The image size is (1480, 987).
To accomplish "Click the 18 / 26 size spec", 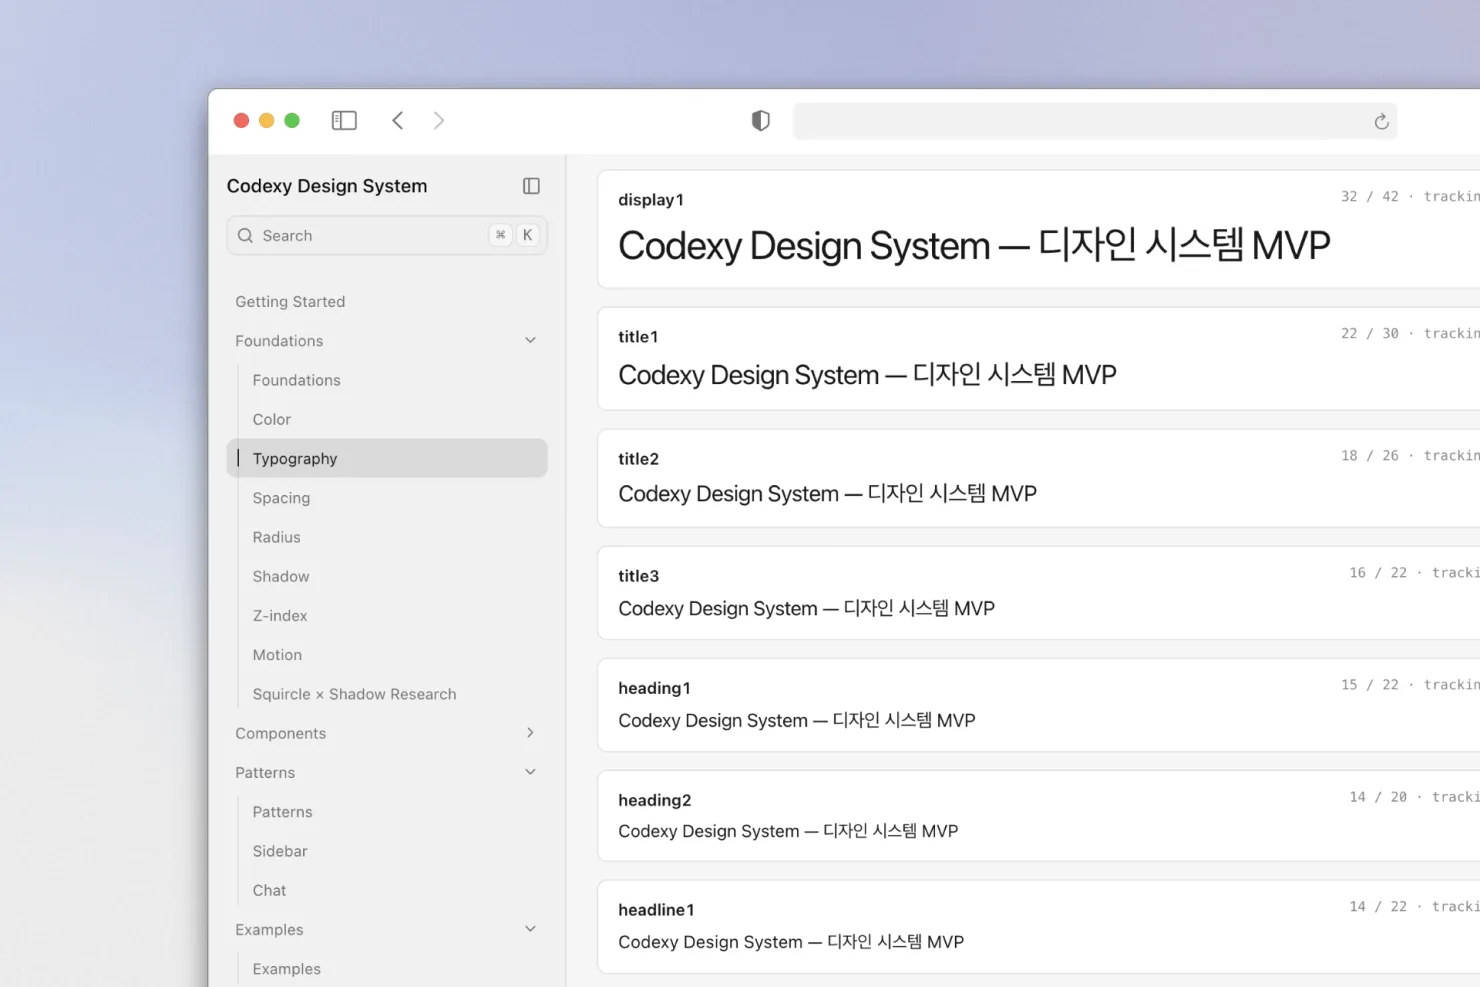I will click(x=1370, y=456).
